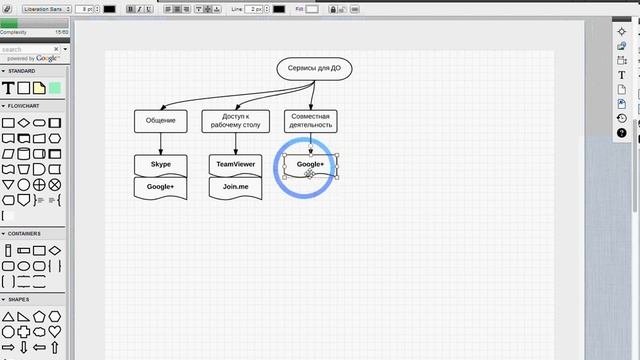This screenshot has width=640, height=360.
Task: Open the search options dropdown arrow
Action: pyautogui.click(x=65, y=49)
